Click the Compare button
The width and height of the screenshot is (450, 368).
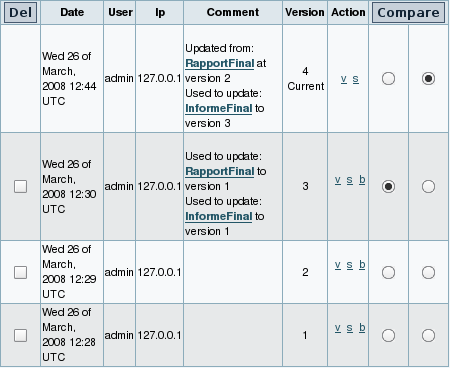tap(408, 13)
